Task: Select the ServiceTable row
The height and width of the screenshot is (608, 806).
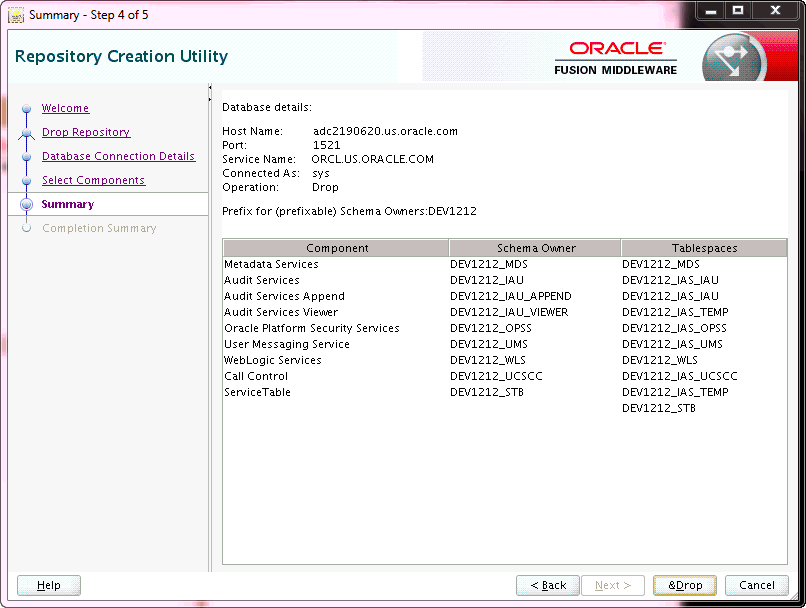Action: tap(505, 392)
